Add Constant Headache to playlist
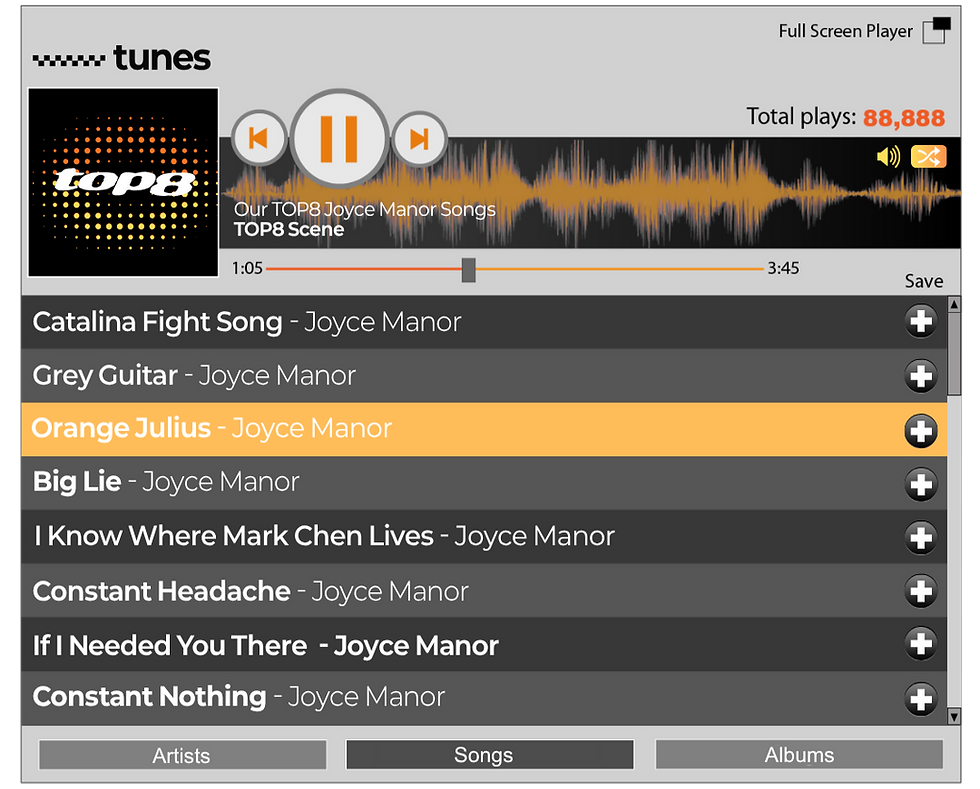The image size is (980, 789). 921,591
